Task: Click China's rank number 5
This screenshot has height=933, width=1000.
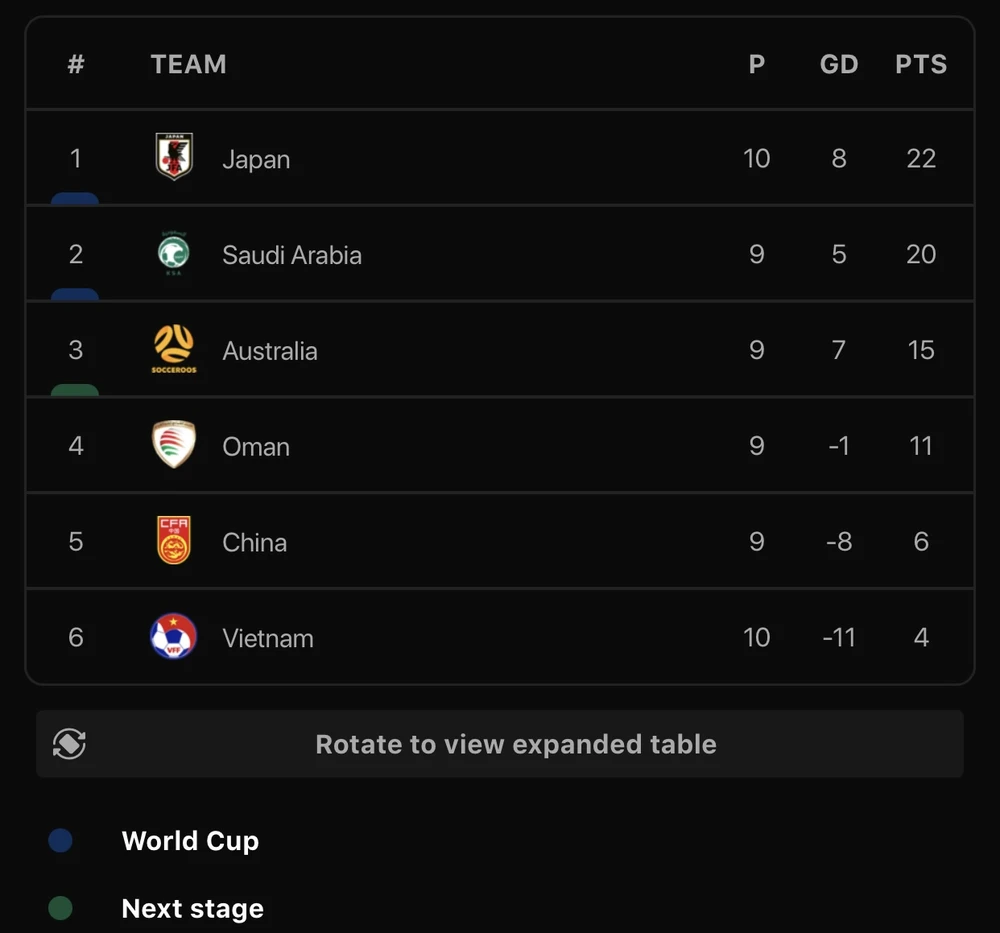Action: click(76, 542)
